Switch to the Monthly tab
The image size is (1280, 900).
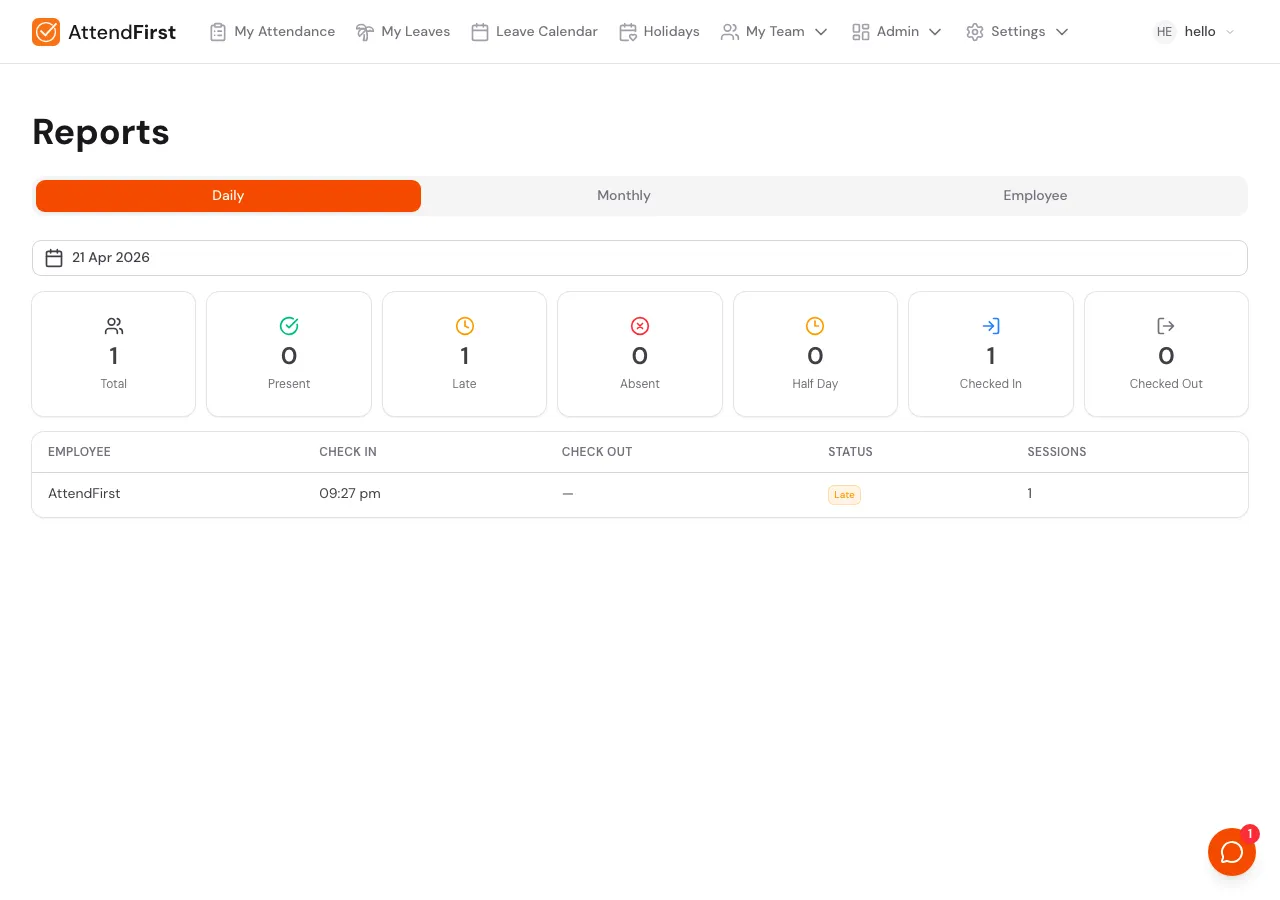623,196
